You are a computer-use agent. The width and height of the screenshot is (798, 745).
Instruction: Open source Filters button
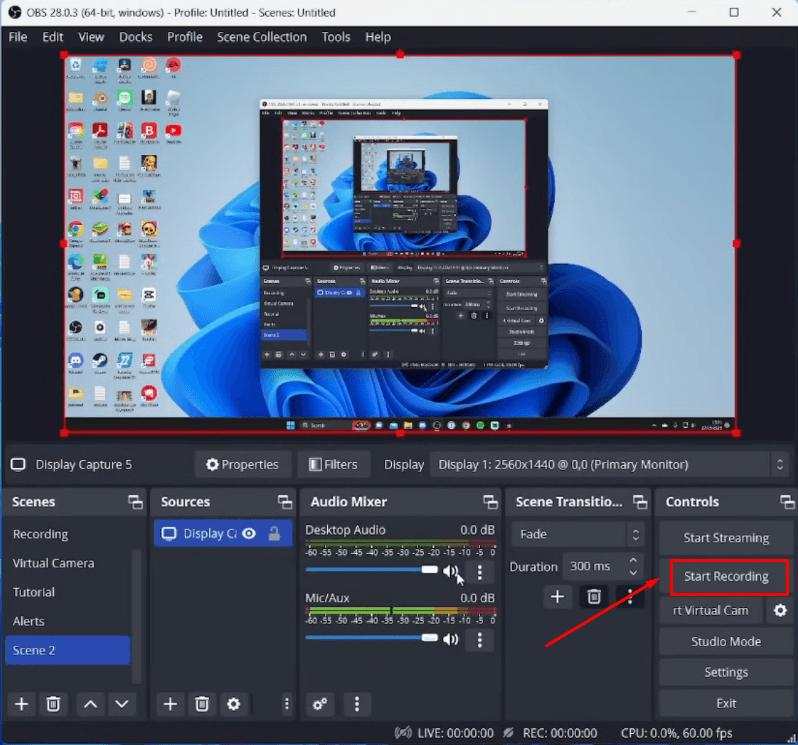(x=333, y=464)
